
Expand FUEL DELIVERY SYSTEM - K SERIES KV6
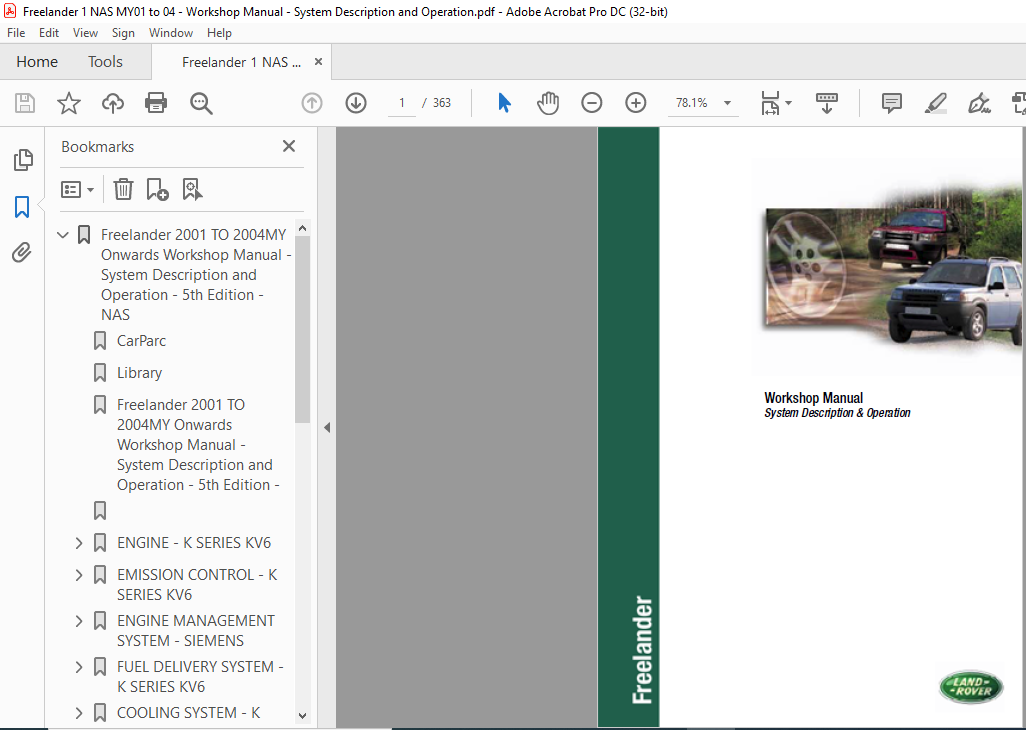click(x=79, y=667)
